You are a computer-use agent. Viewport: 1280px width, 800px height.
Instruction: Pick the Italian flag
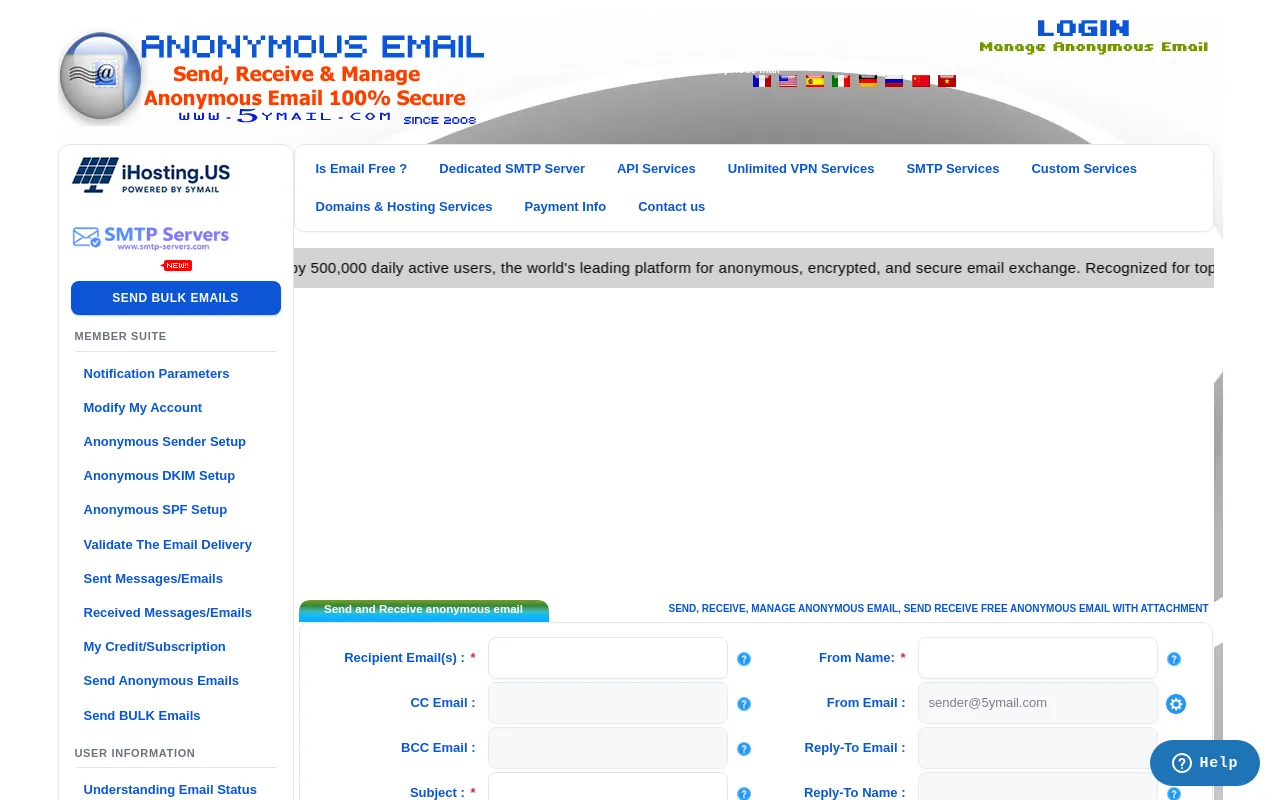[841, 81]
